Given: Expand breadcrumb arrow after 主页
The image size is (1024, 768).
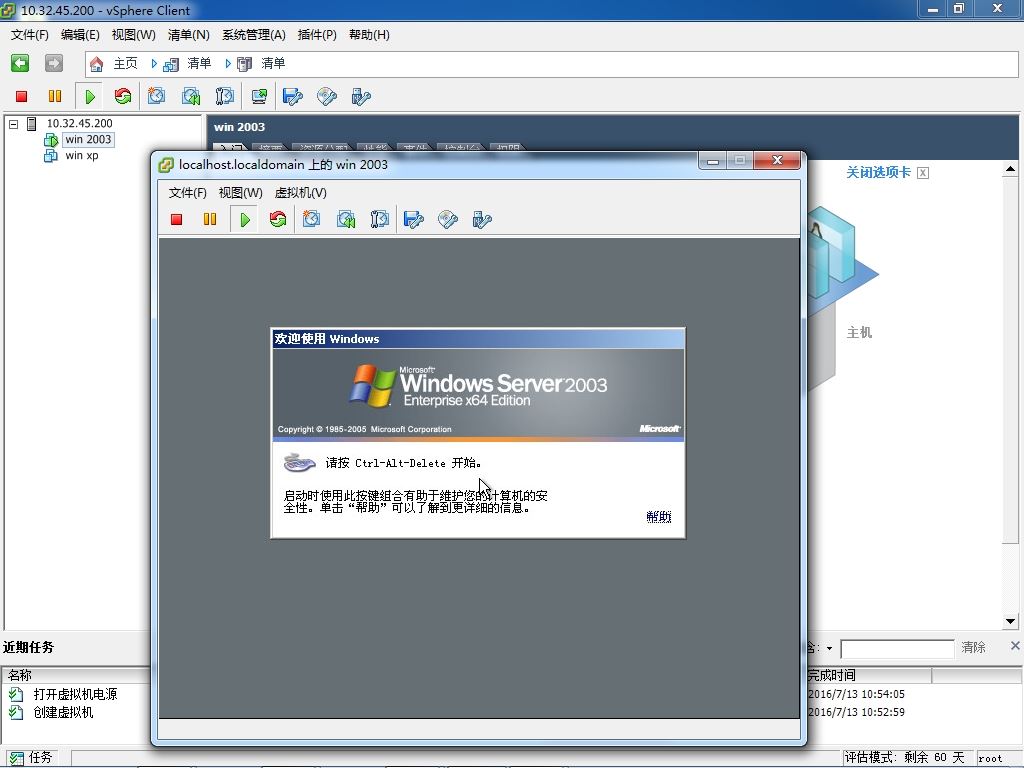Looking at the screenshot, I should click(x=154, y=63).
